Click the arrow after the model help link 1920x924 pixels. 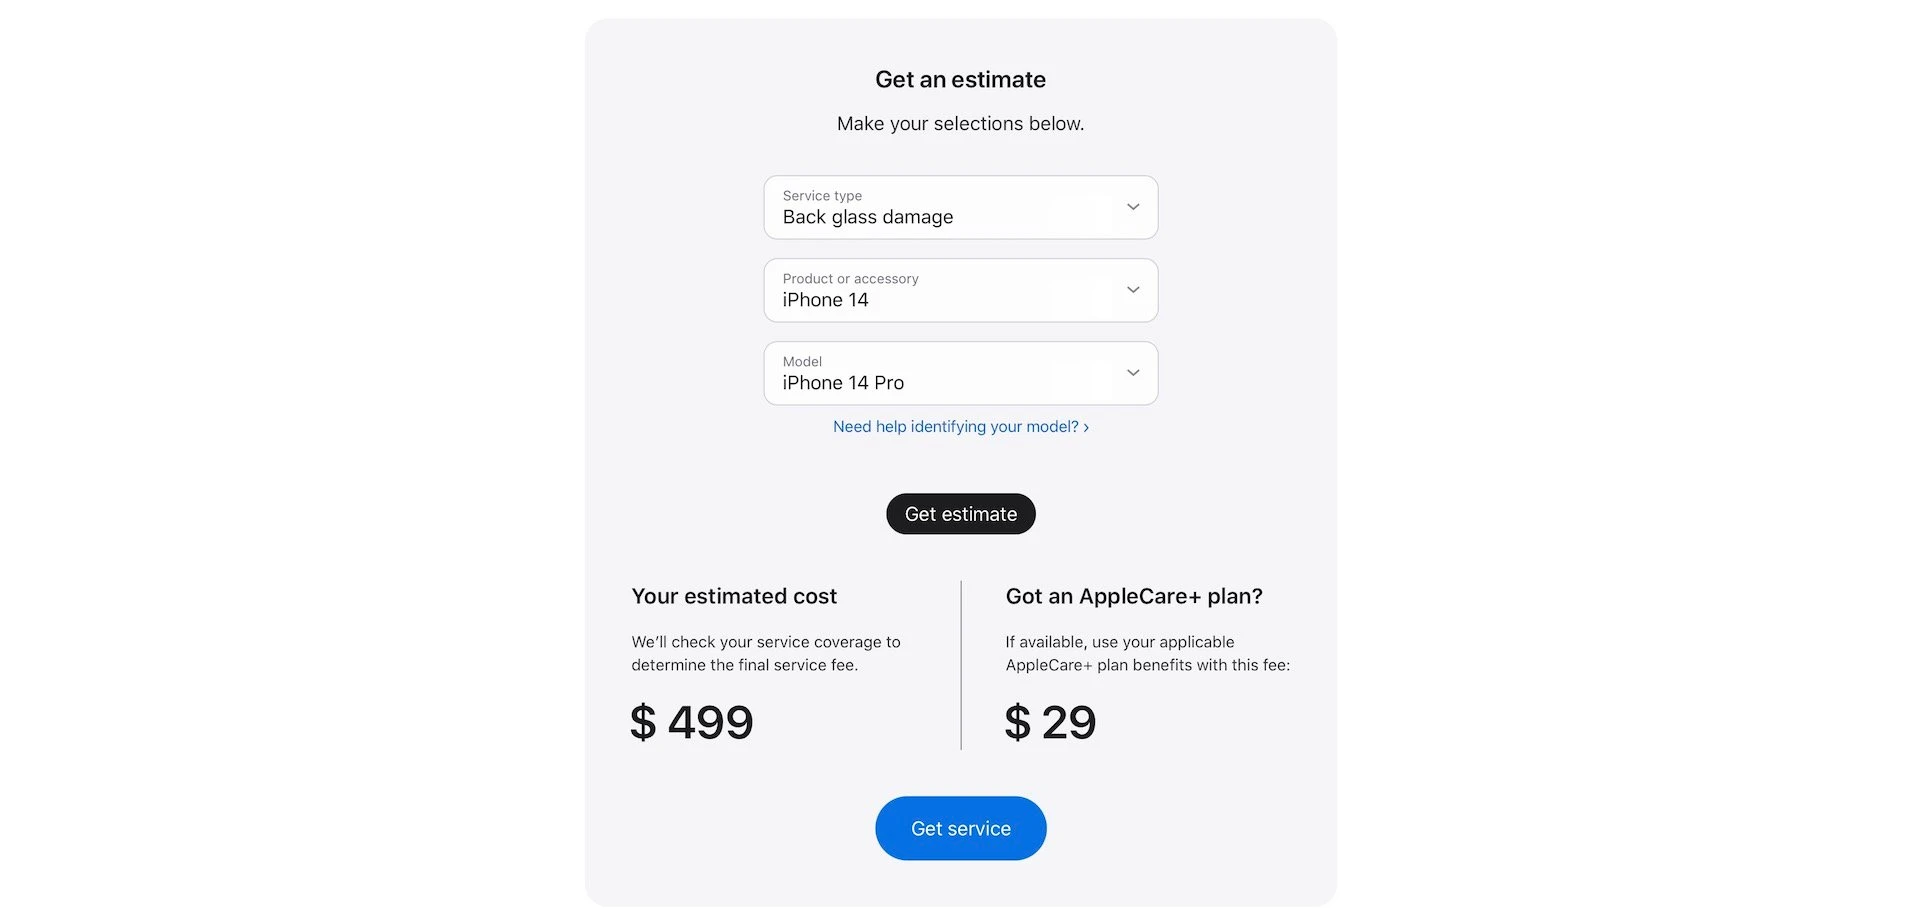pyautogui.click(x=1086, y=427)
